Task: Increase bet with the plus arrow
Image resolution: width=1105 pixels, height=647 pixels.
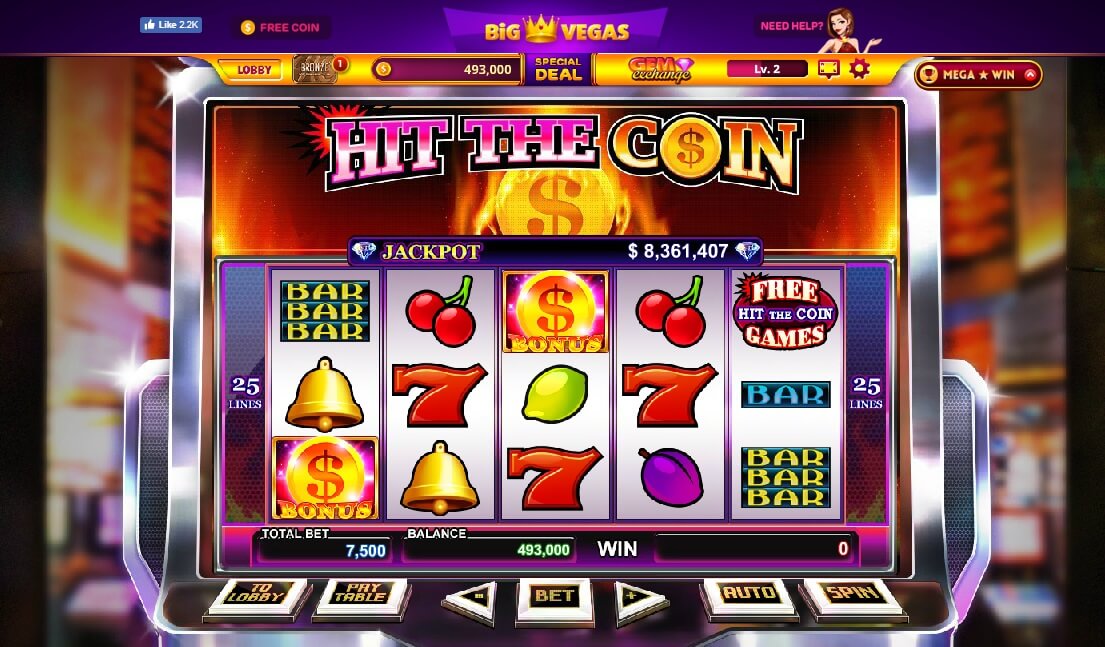Action: (x=640, y=600)
